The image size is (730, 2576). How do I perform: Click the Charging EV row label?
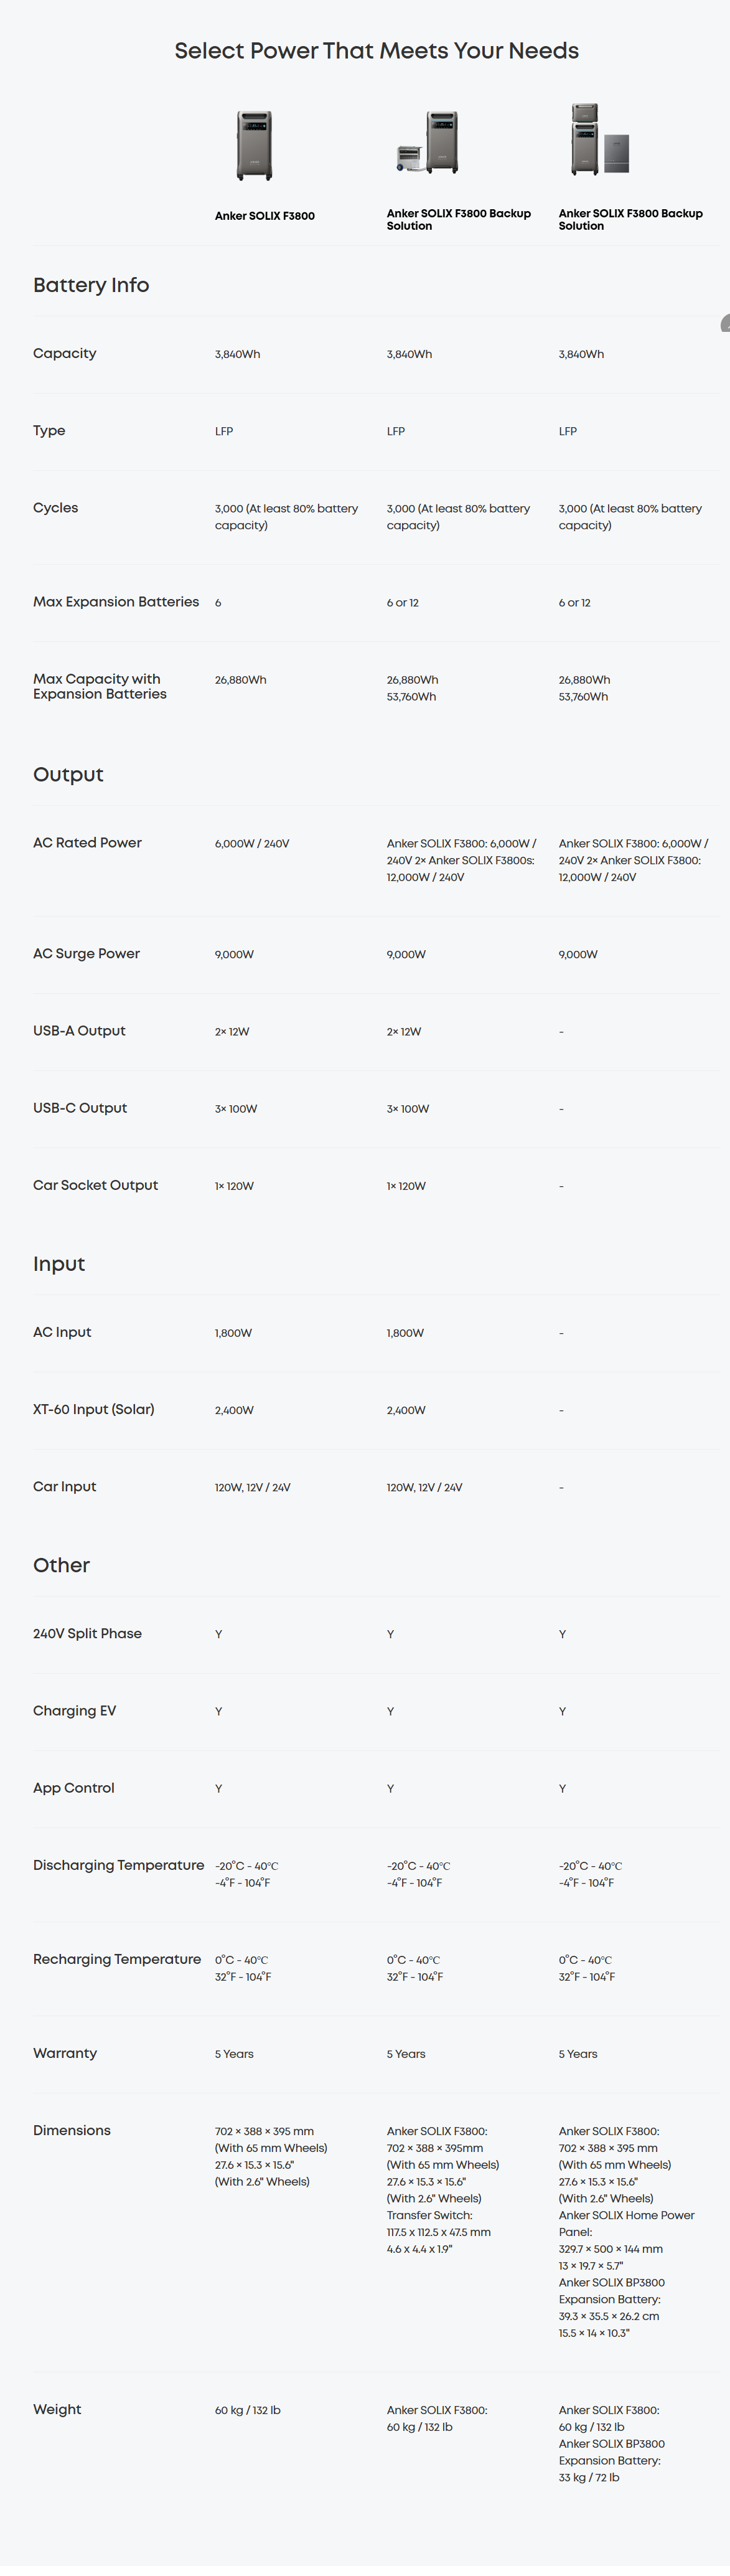74,1711
